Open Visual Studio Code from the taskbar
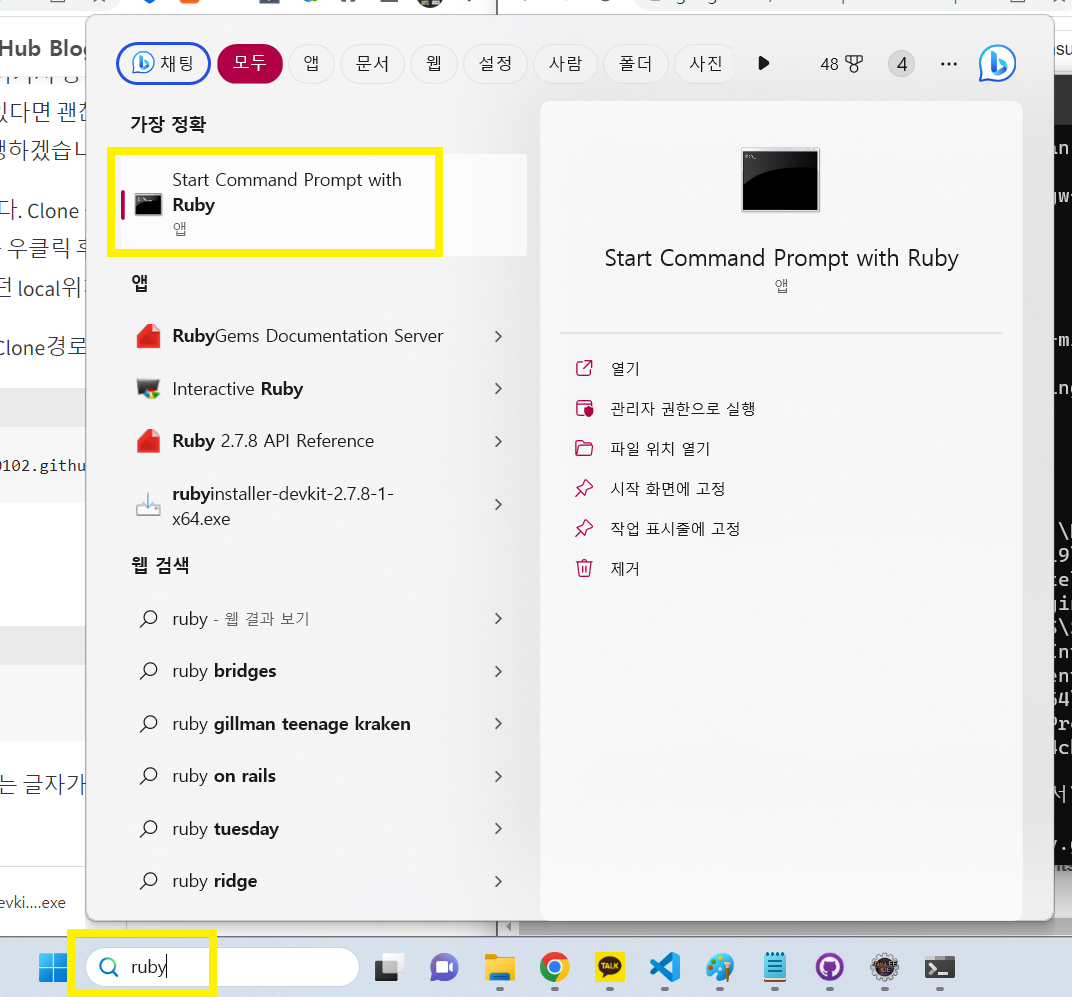The image size is (1072, 997). click(x=665, y=967)
